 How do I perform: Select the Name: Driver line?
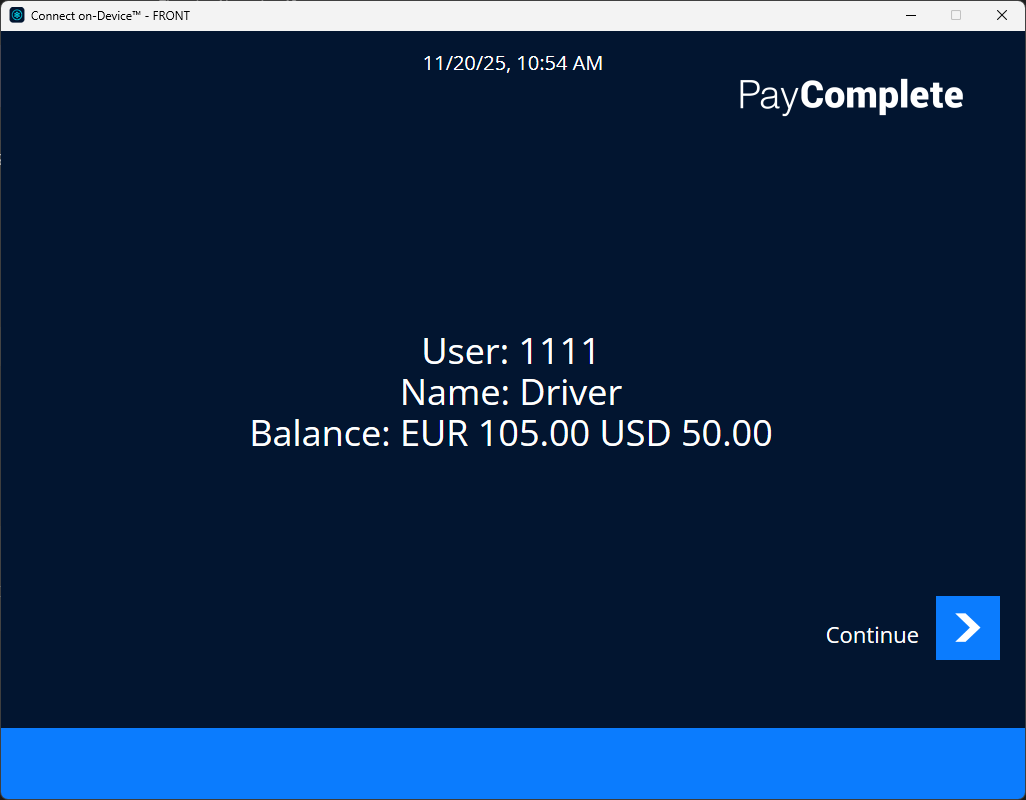510,392
